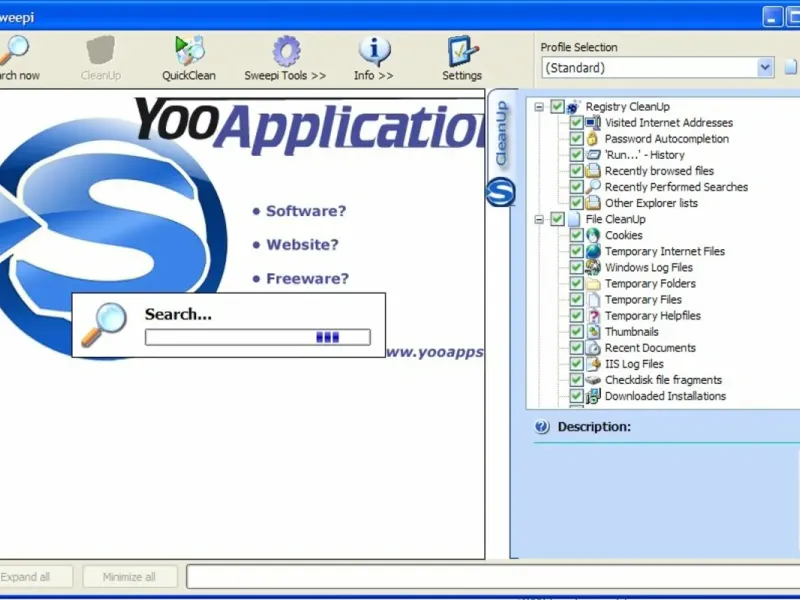The image size is (800, 600).
Task: Click the Checkdisk file fragments drive icon
Action: click(593, 380)
